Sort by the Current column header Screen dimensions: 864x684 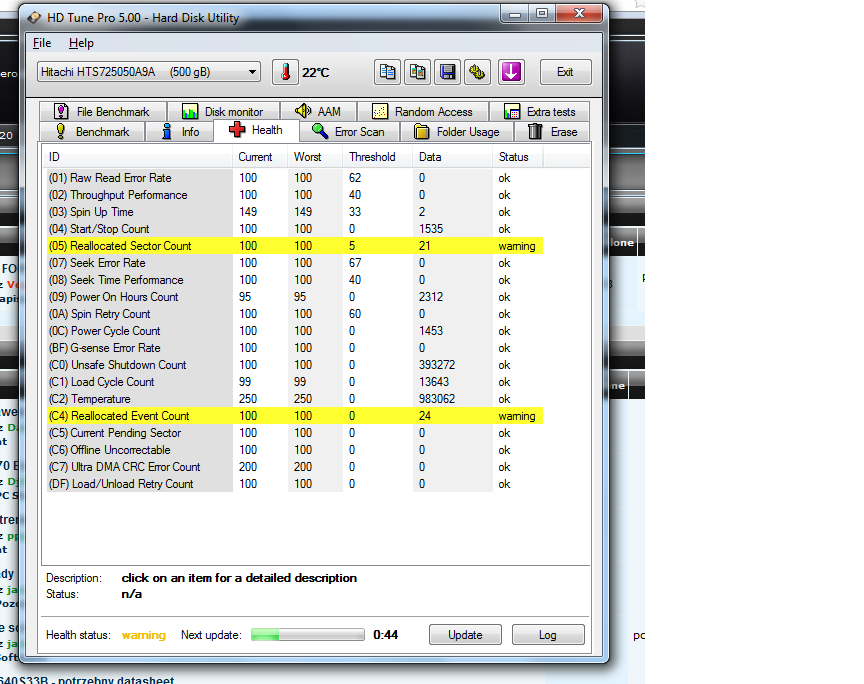click(x=260, y=157)
